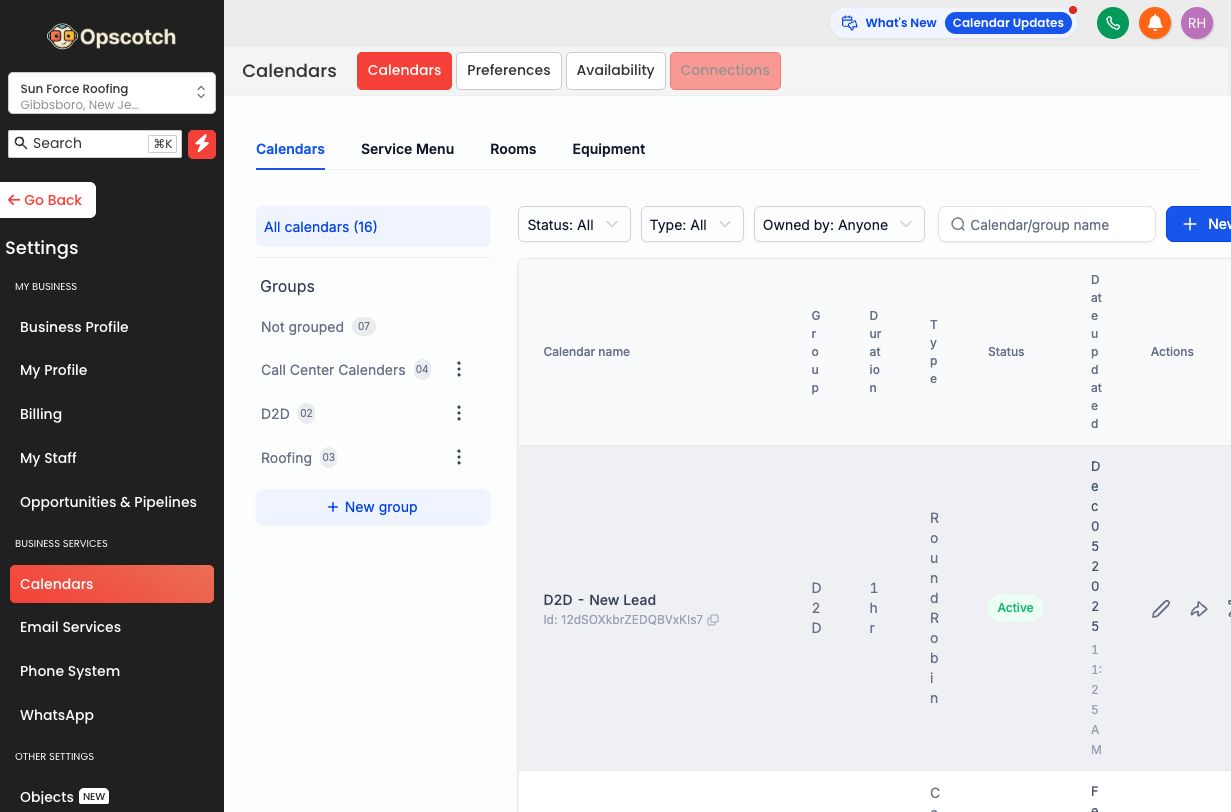Expand the Owned by: Anyone dropdown
The image size is (1231, 812).
pyautogui.click(x=838, y=225)
